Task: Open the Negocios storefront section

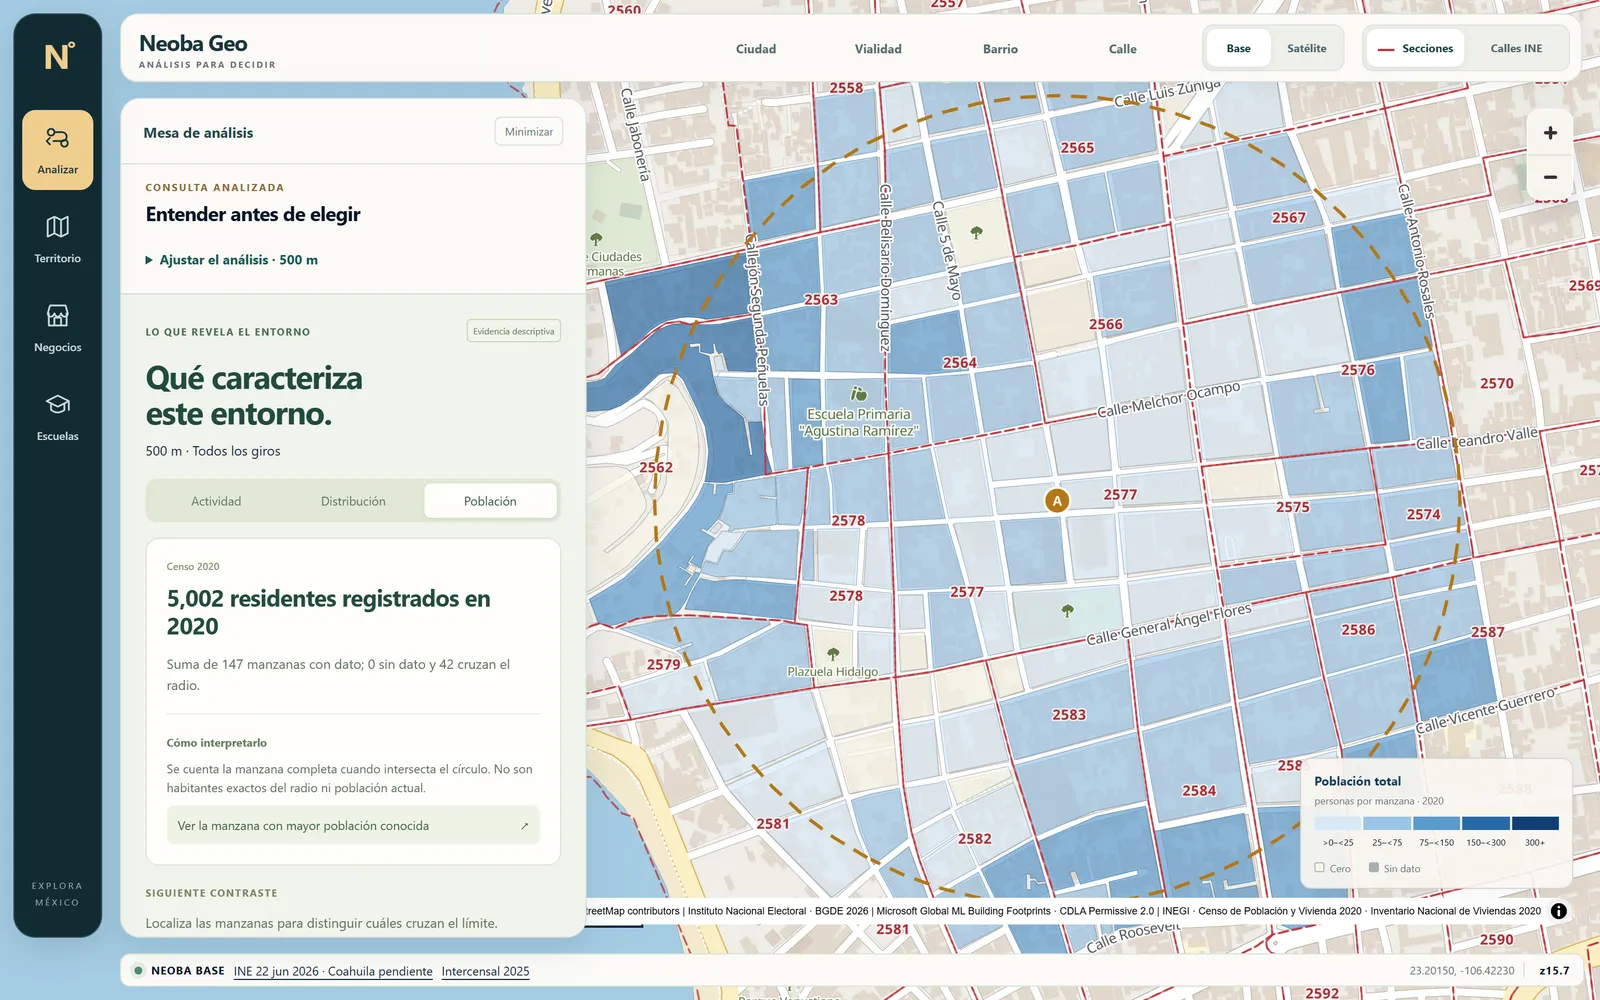Action: (58, 328)
